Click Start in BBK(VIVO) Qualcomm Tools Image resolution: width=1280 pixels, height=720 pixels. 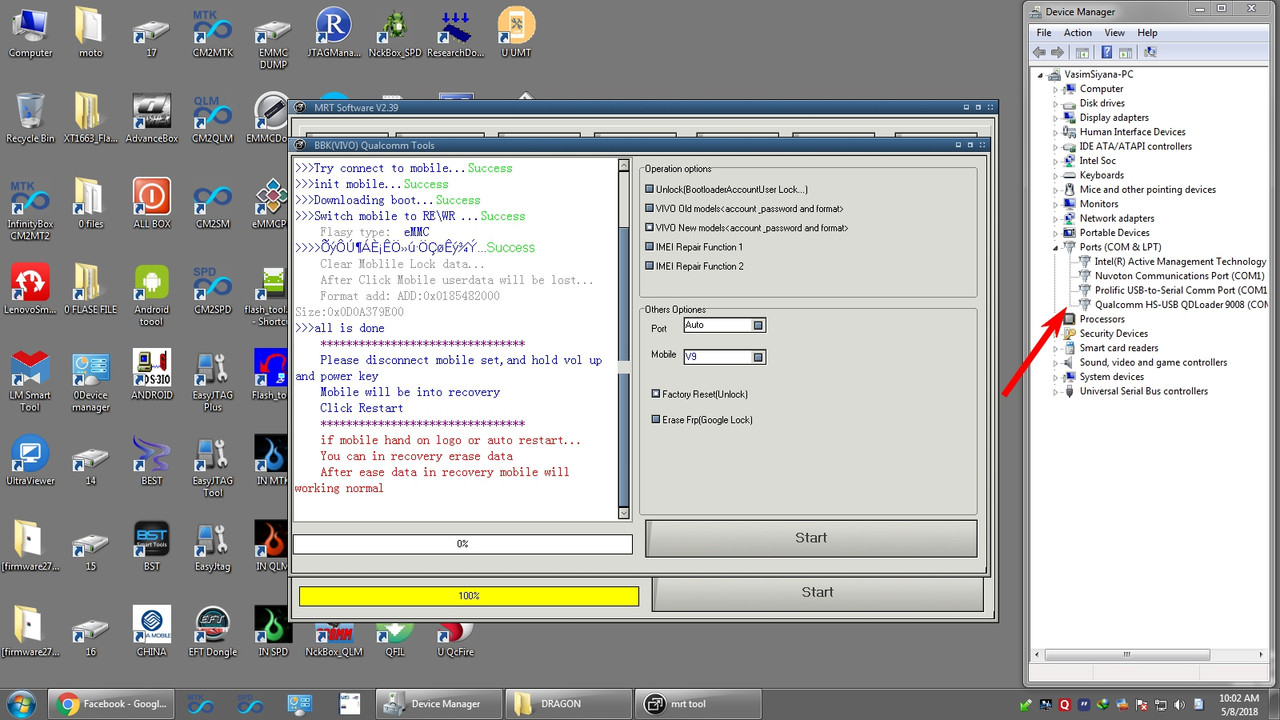click(811, 538)
